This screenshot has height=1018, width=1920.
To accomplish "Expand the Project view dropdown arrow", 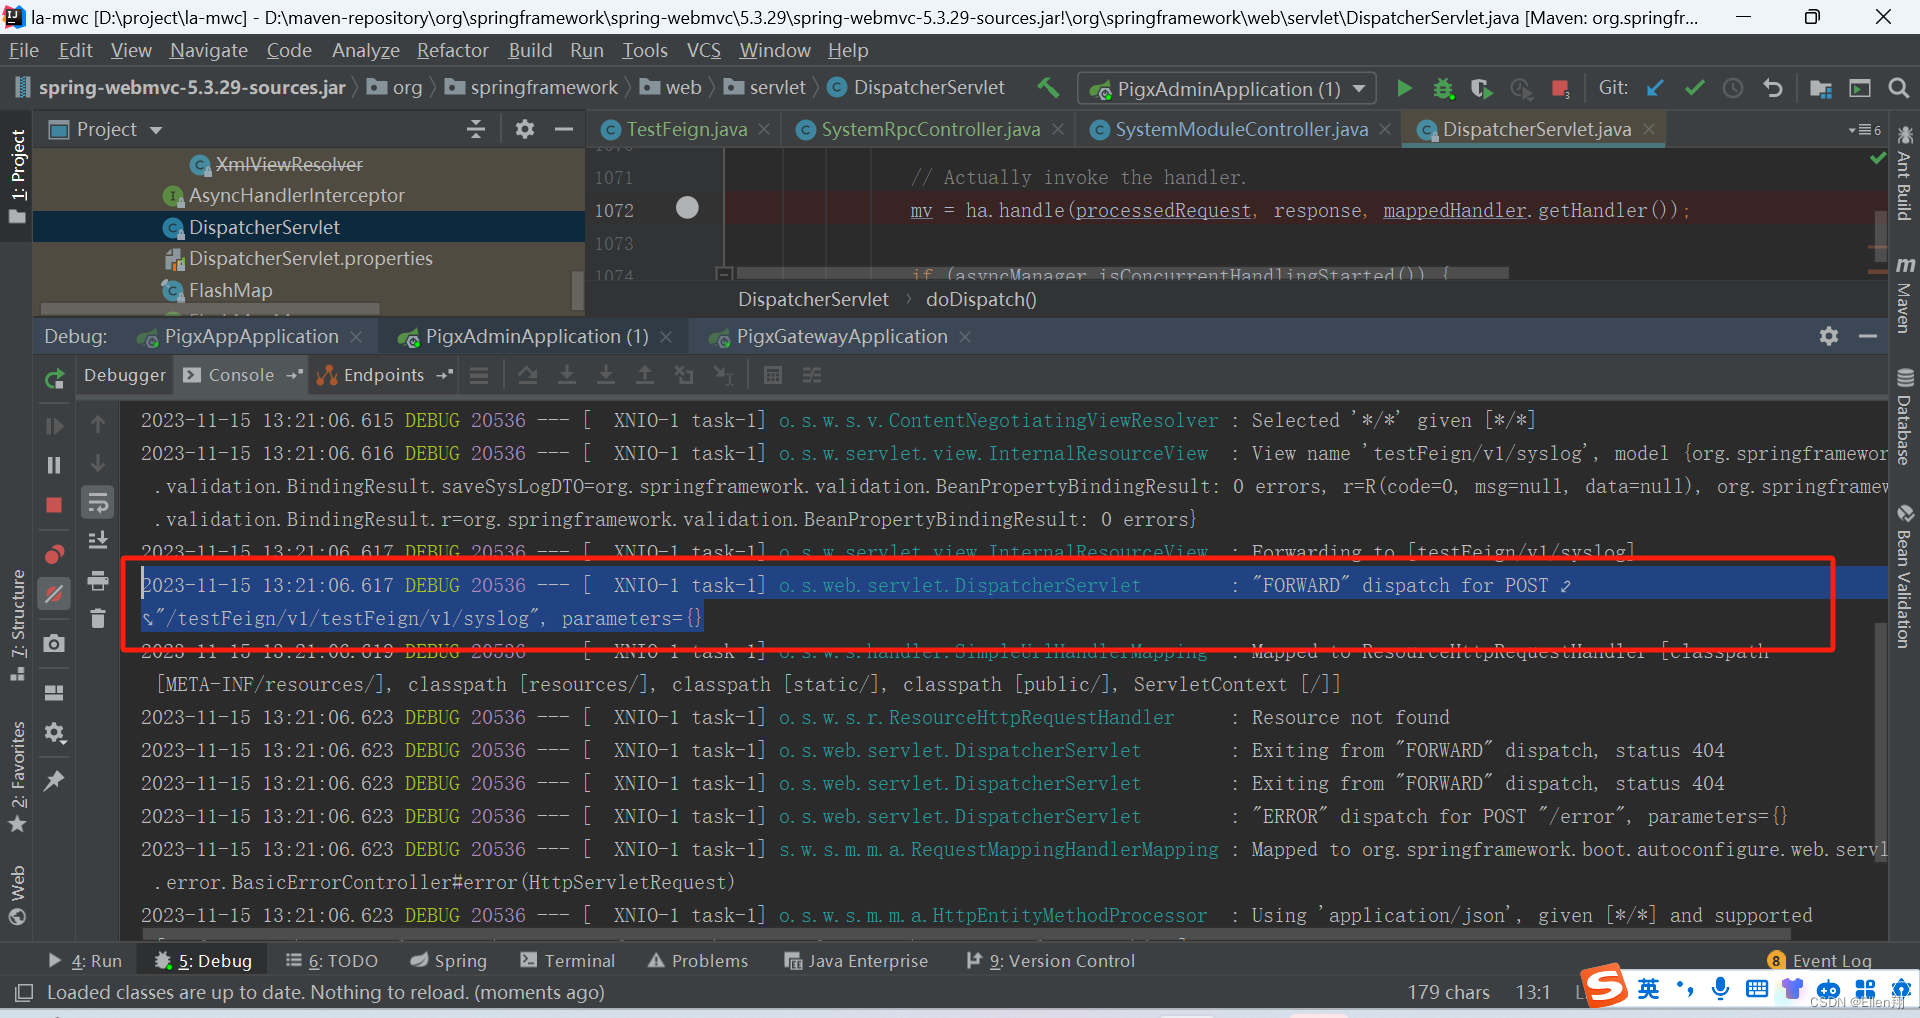I will coord(156,130).
